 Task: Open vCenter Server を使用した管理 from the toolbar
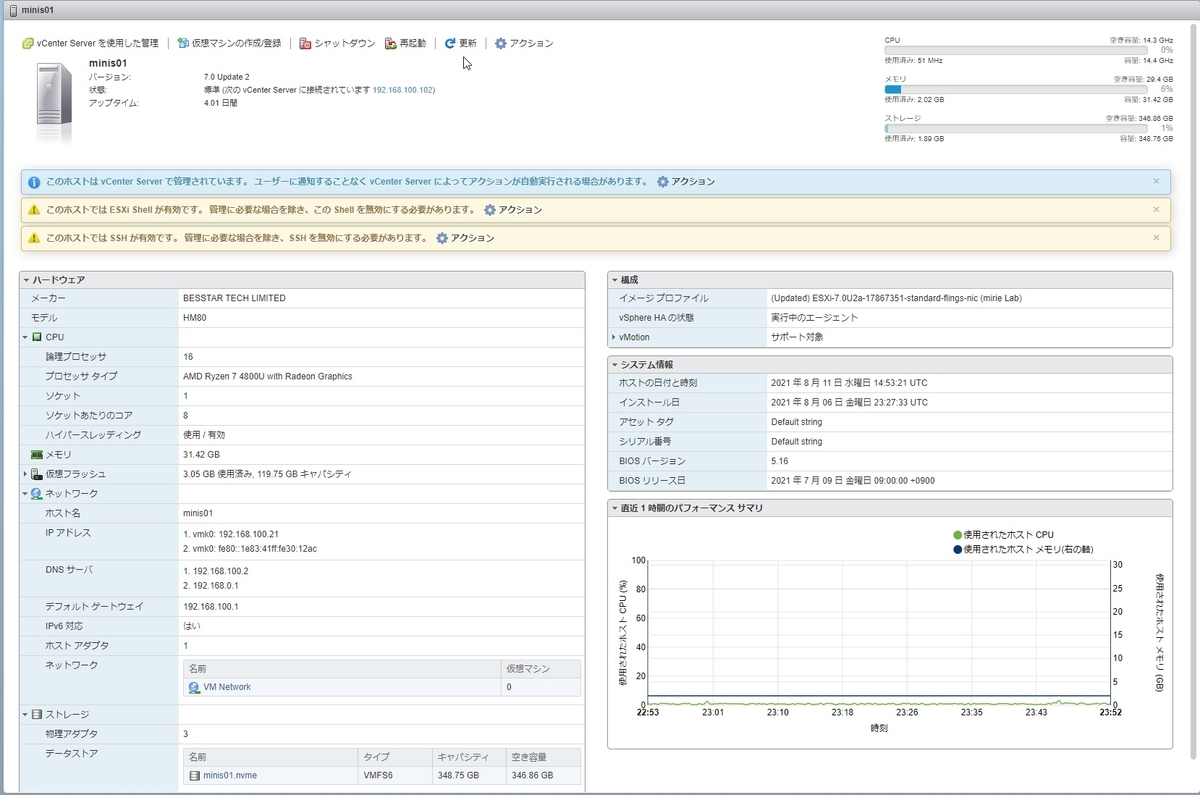[x=90, y=44]
